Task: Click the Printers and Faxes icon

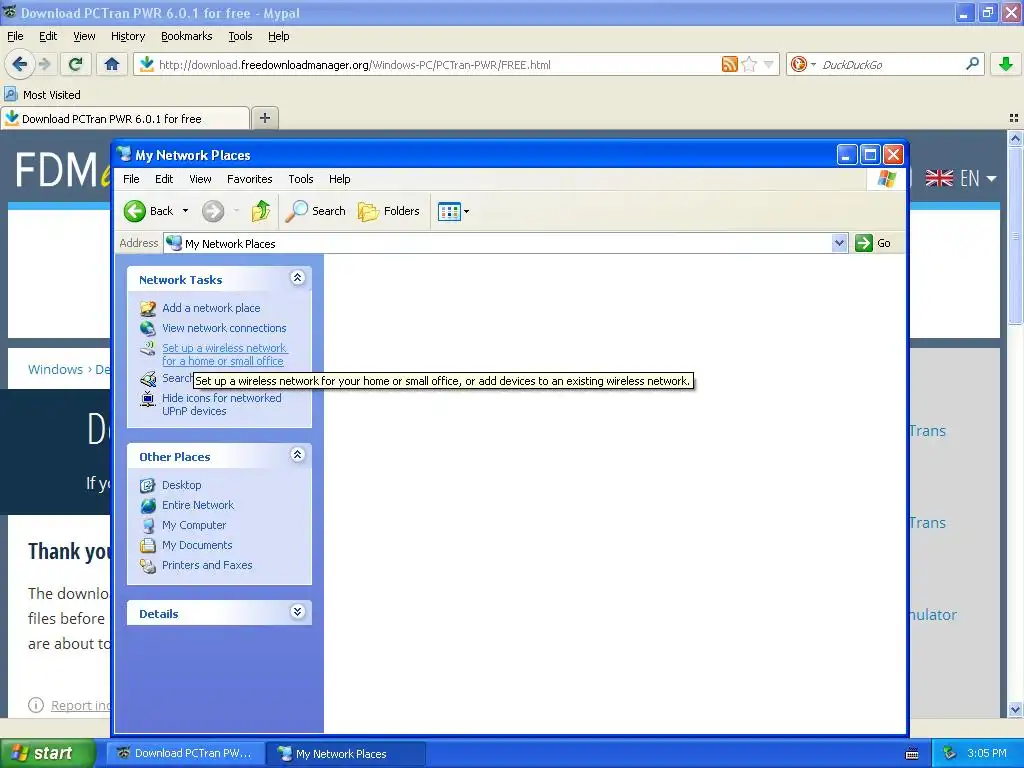Action: (x=148, y=566)
